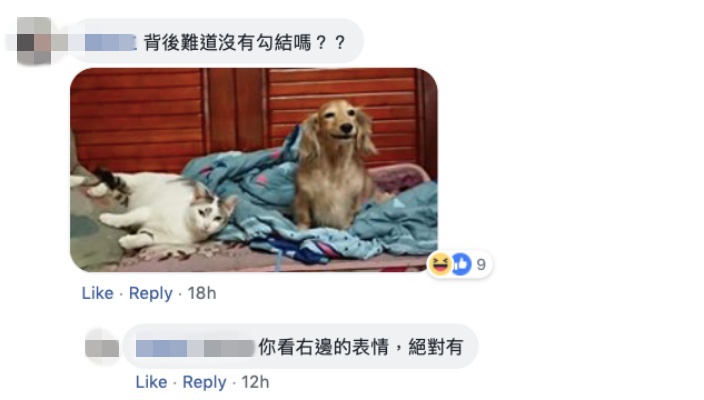704x400 pixels.
Task: Click the cat's striped tail in photo
Action: pyautogui.click(x=111, y=183)
